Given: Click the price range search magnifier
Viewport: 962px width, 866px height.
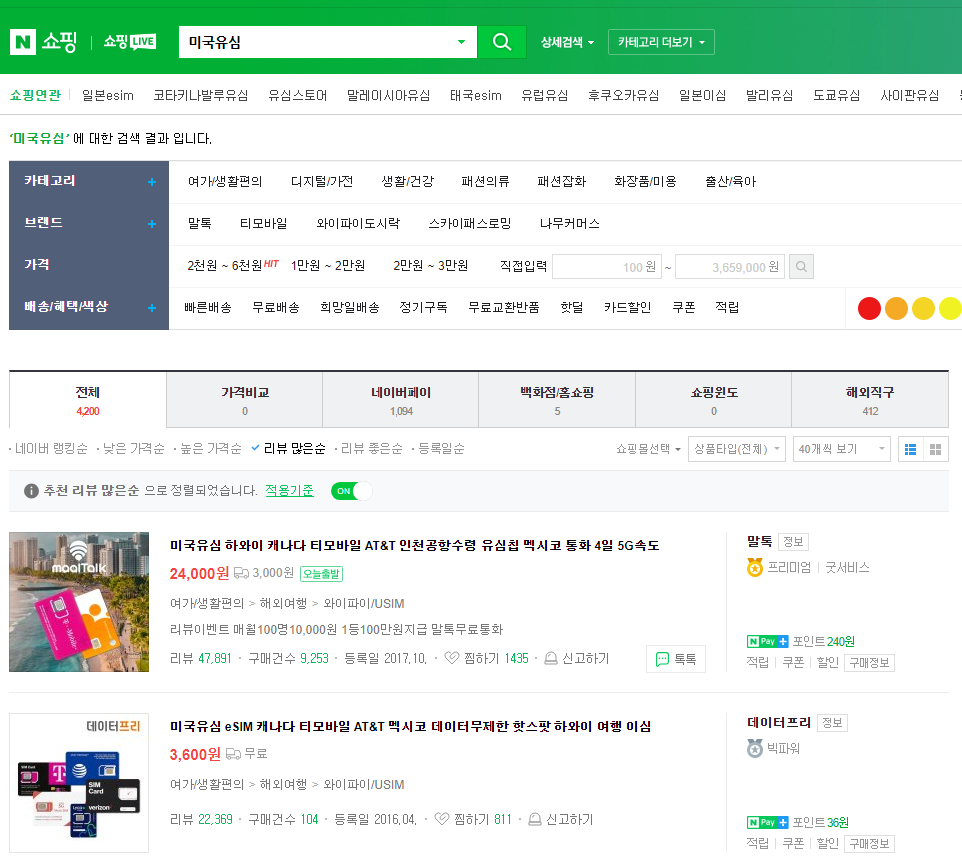Looking at the screenshot, I should click(801, 267).
